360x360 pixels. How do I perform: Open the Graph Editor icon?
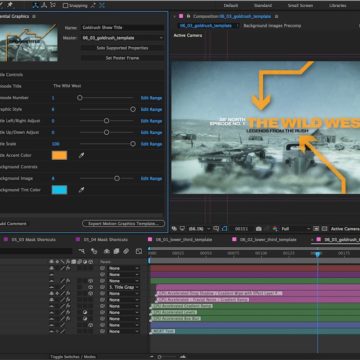pos(139,251)
